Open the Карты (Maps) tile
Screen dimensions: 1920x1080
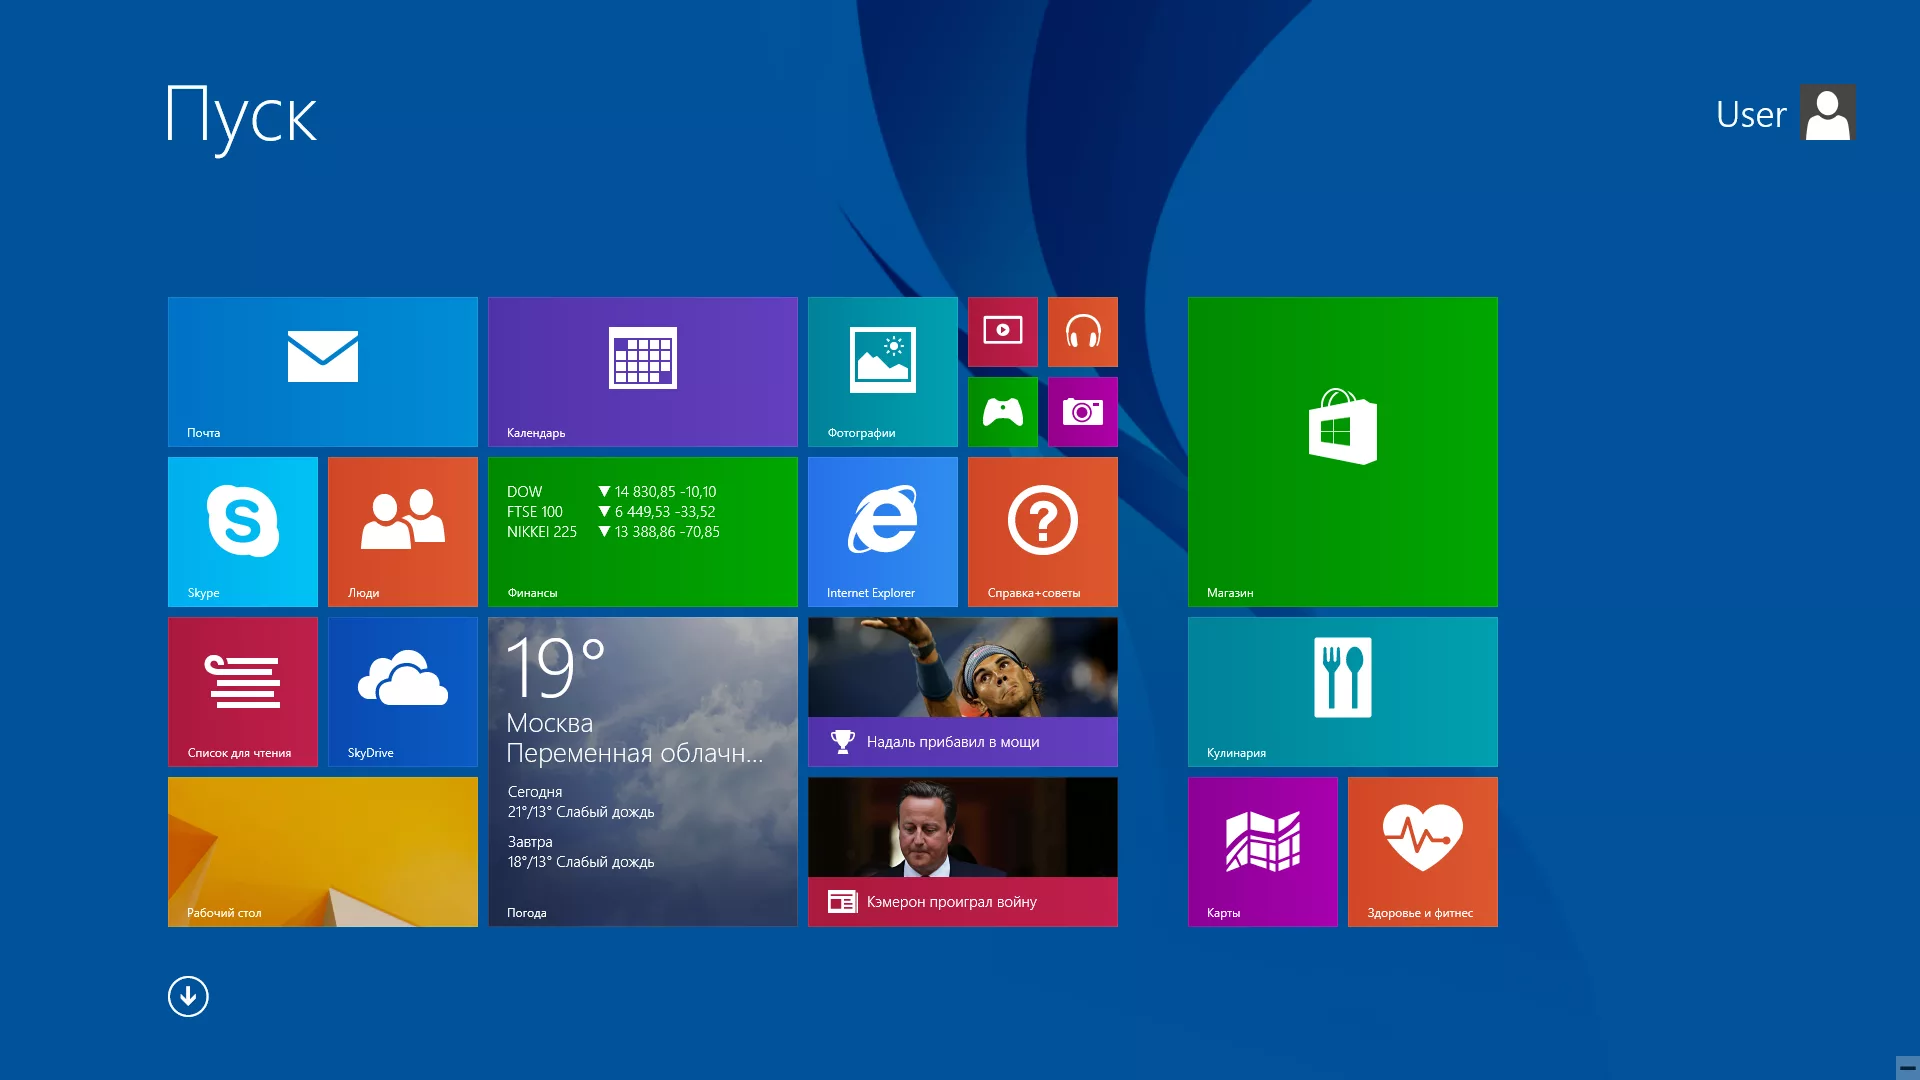pos(1262,851)
